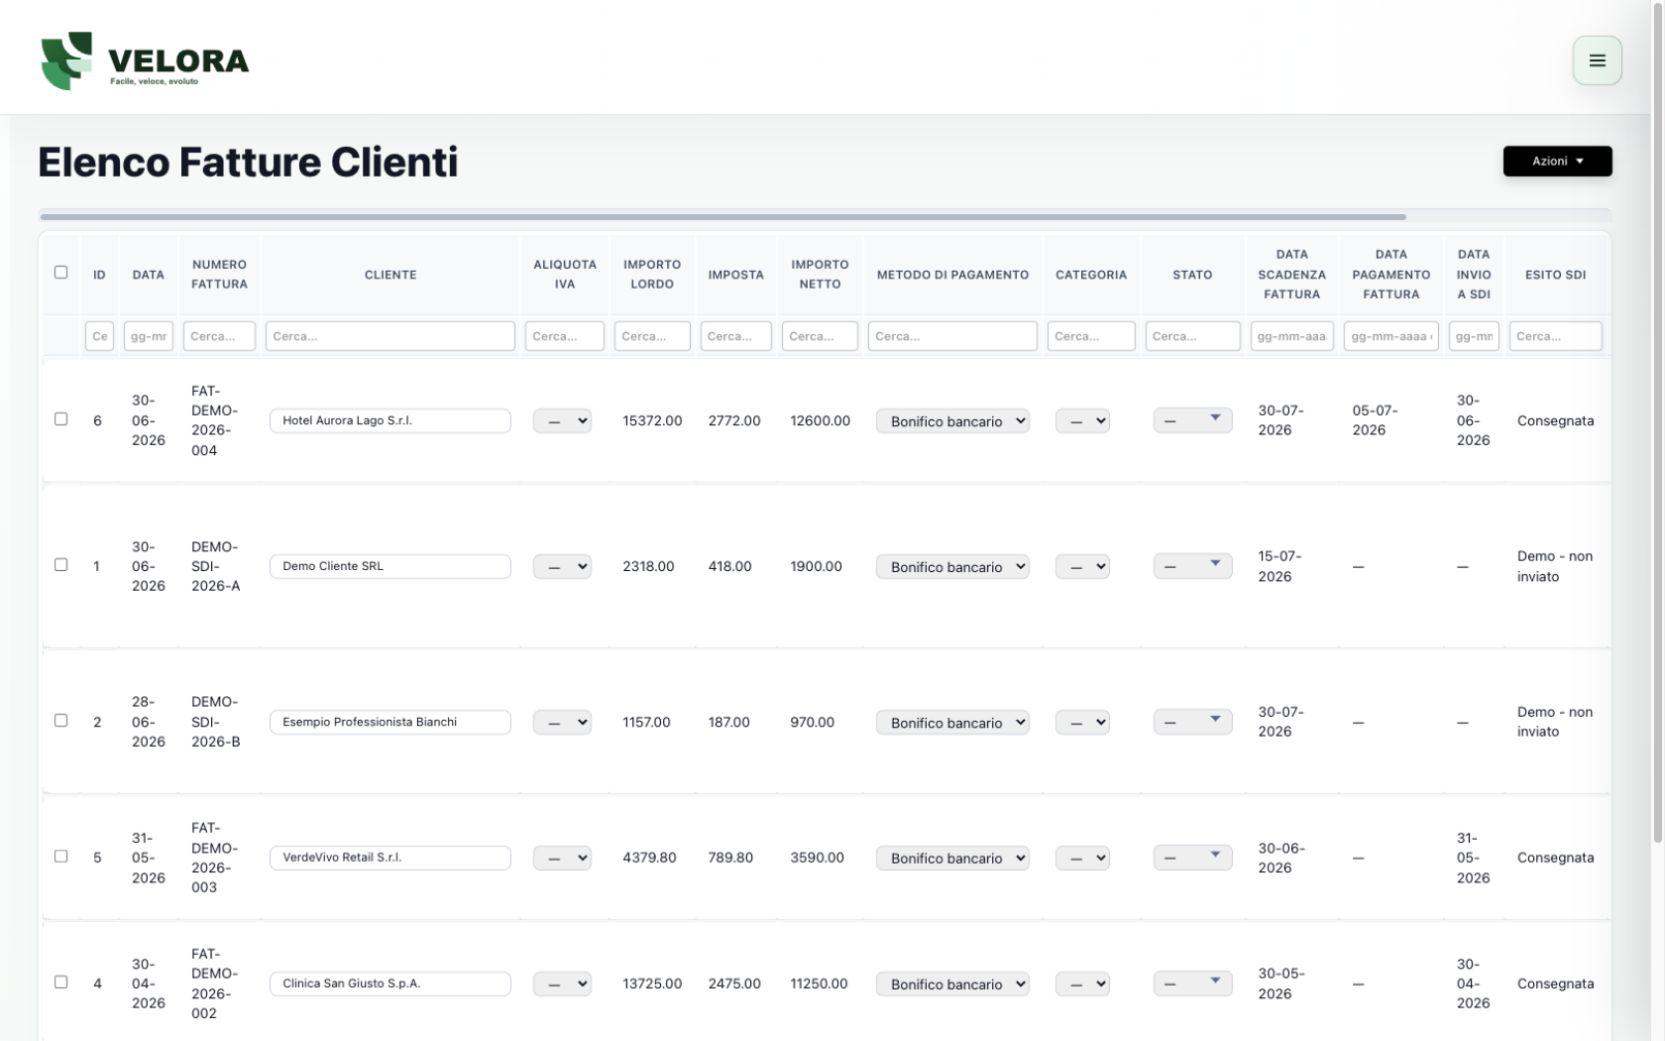Sort by Numero Fattura column header
Viewport: 1665px width, 1041px height.
(x=219, y=274)
